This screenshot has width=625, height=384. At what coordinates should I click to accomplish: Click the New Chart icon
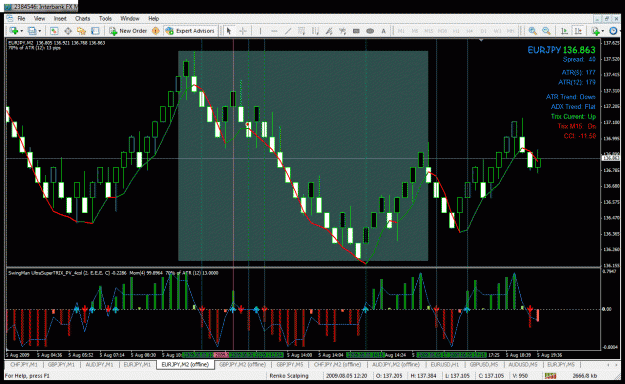point(14,31)
